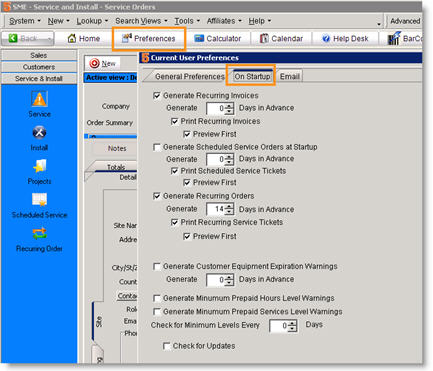Click Check for Minimum Levels Every field
The height and width of the screenshot is (371, 433).
[x=279, y=326]
